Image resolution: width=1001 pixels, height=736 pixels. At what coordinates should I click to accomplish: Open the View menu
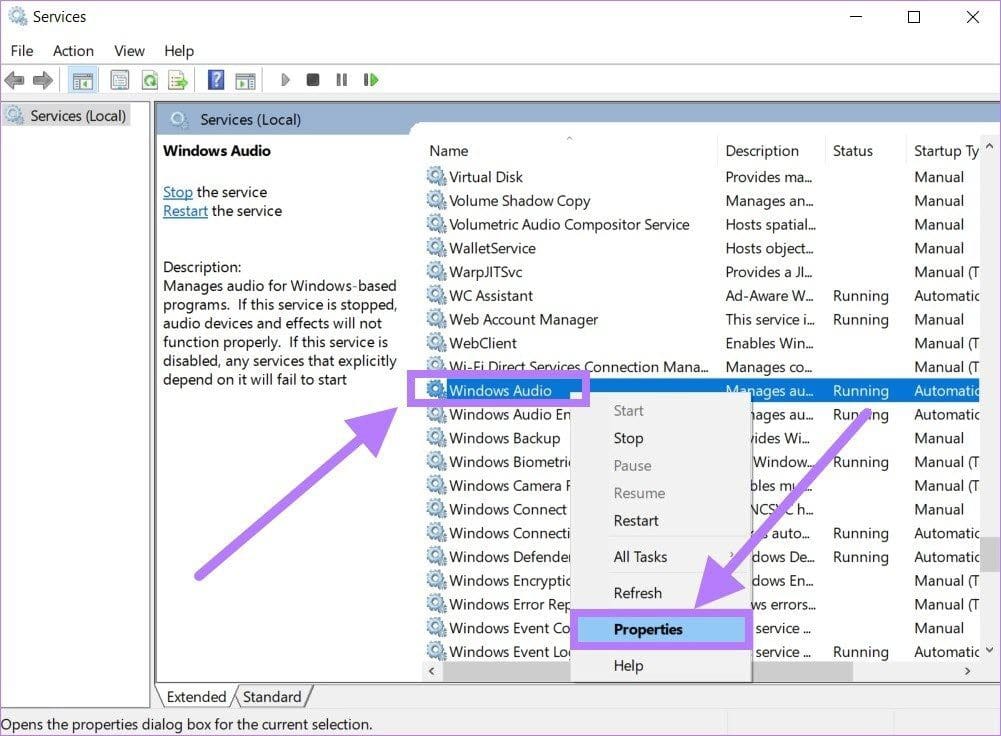pos(130,51)
